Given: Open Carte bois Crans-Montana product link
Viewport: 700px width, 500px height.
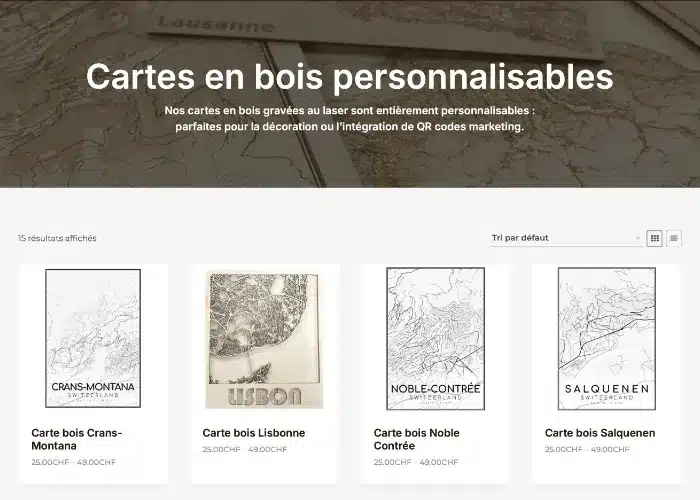Looking at the screenshot, I should coord(77,439).
